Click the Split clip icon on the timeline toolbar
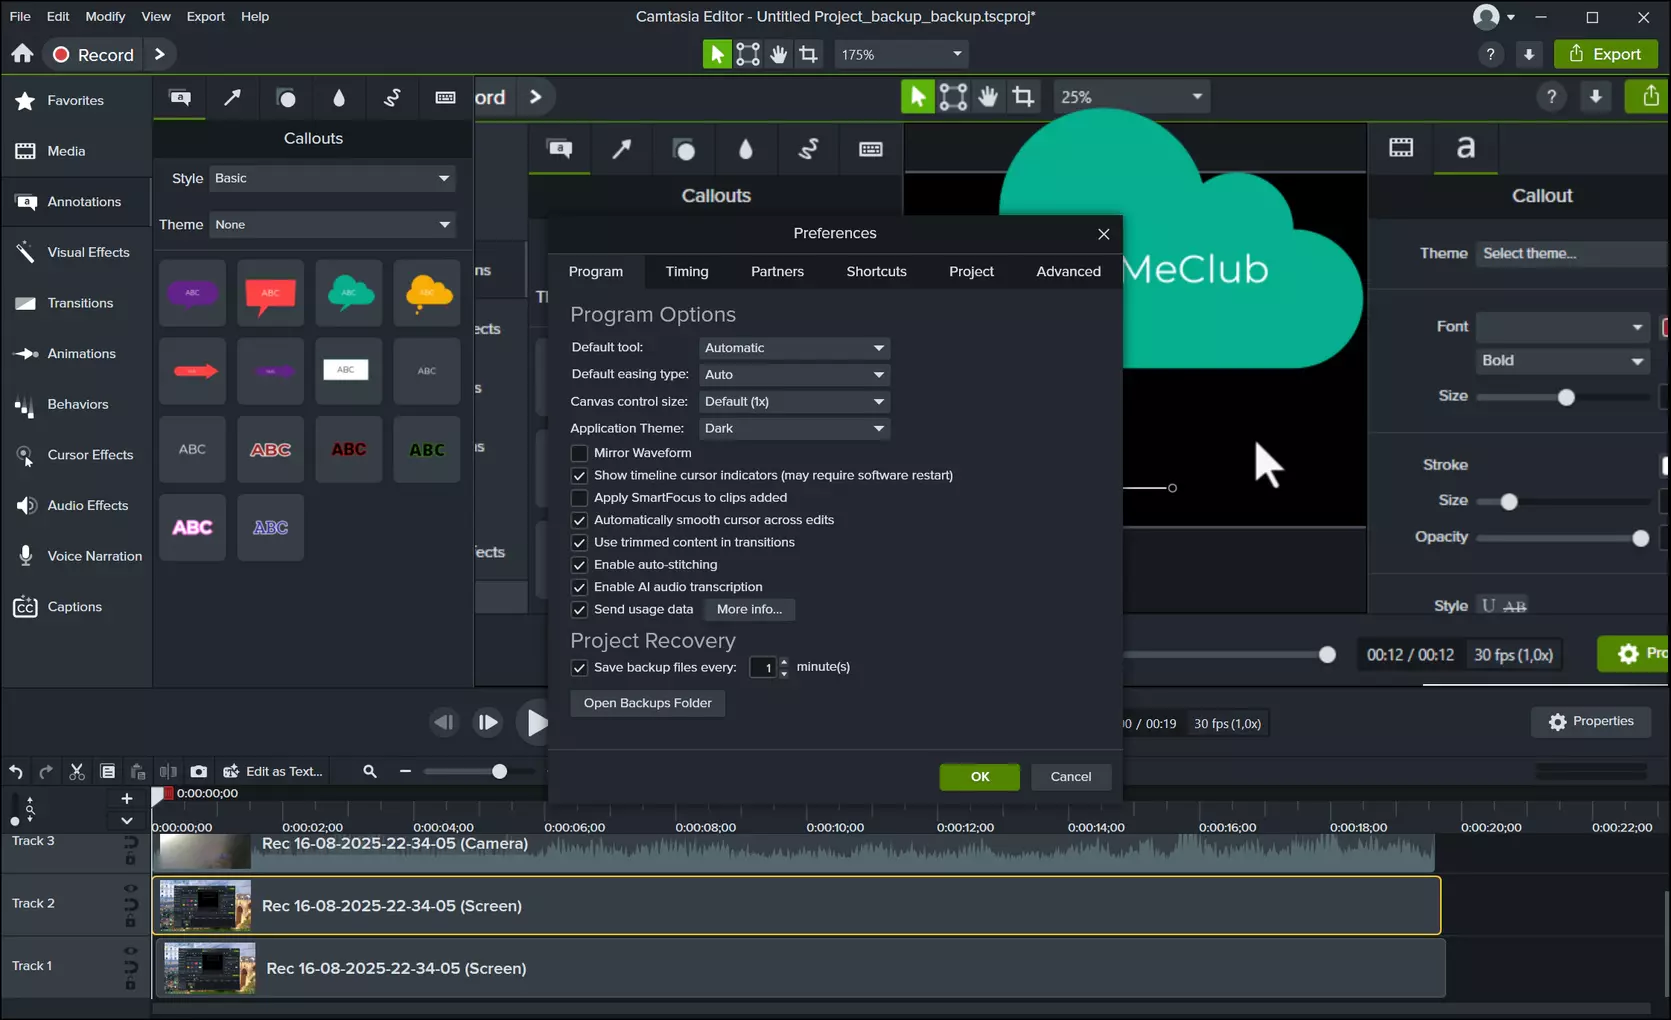 (168, 771)
